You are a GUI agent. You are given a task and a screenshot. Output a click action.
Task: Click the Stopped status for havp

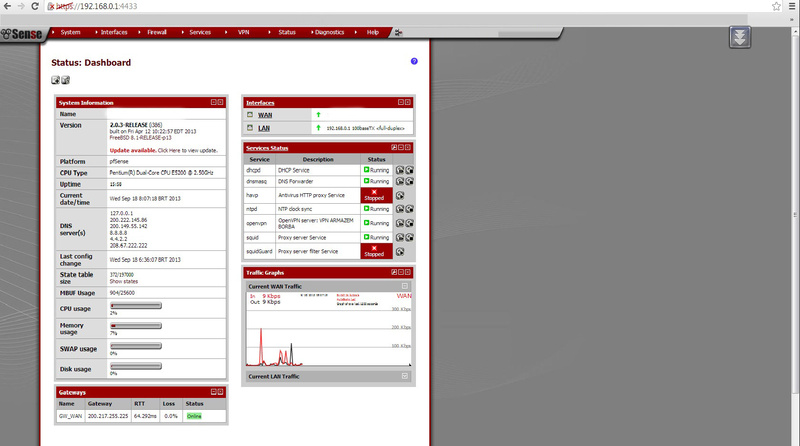377,195
